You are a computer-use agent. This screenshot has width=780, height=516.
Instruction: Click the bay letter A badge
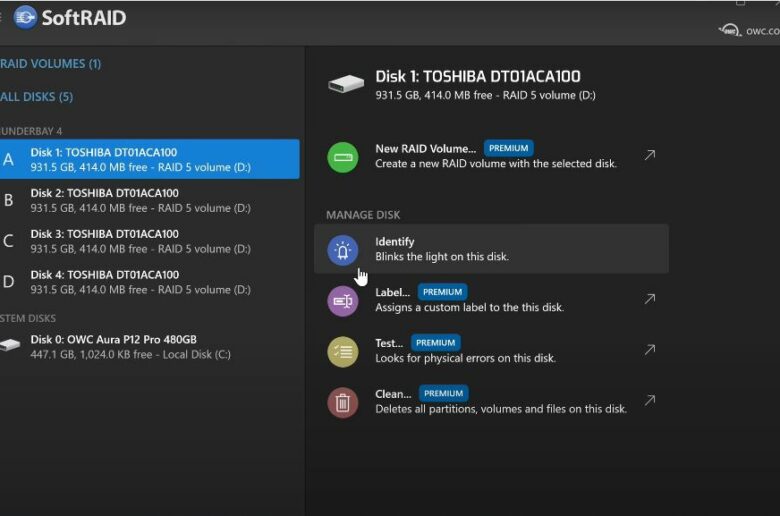point(8,160)
